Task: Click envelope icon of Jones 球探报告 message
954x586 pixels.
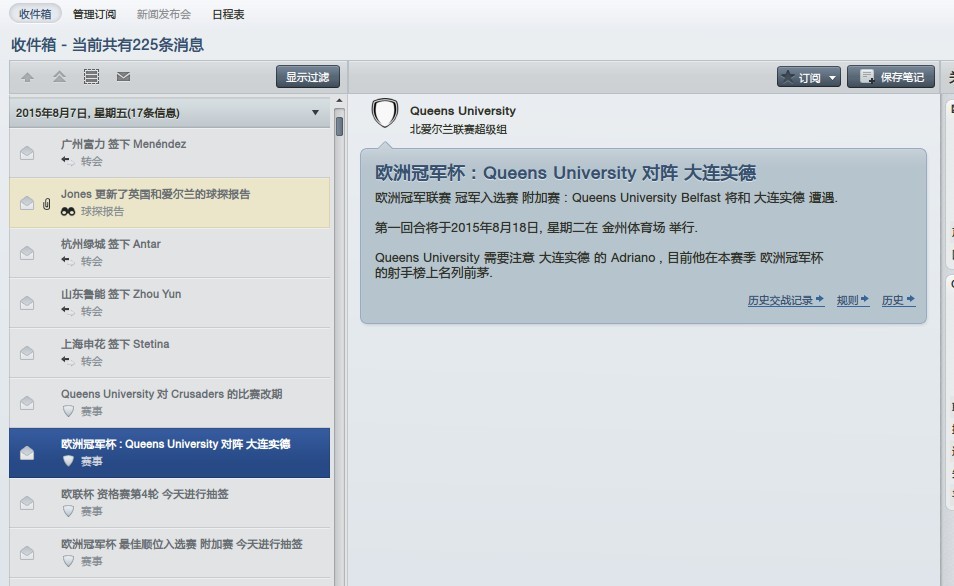Action: click(27, 203)
